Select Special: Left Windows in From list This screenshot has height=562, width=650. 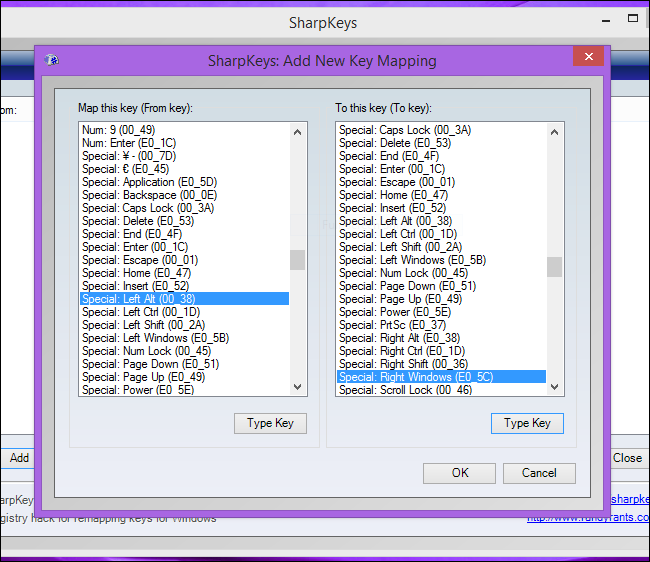pyautogui.click(x=184, y=338)
